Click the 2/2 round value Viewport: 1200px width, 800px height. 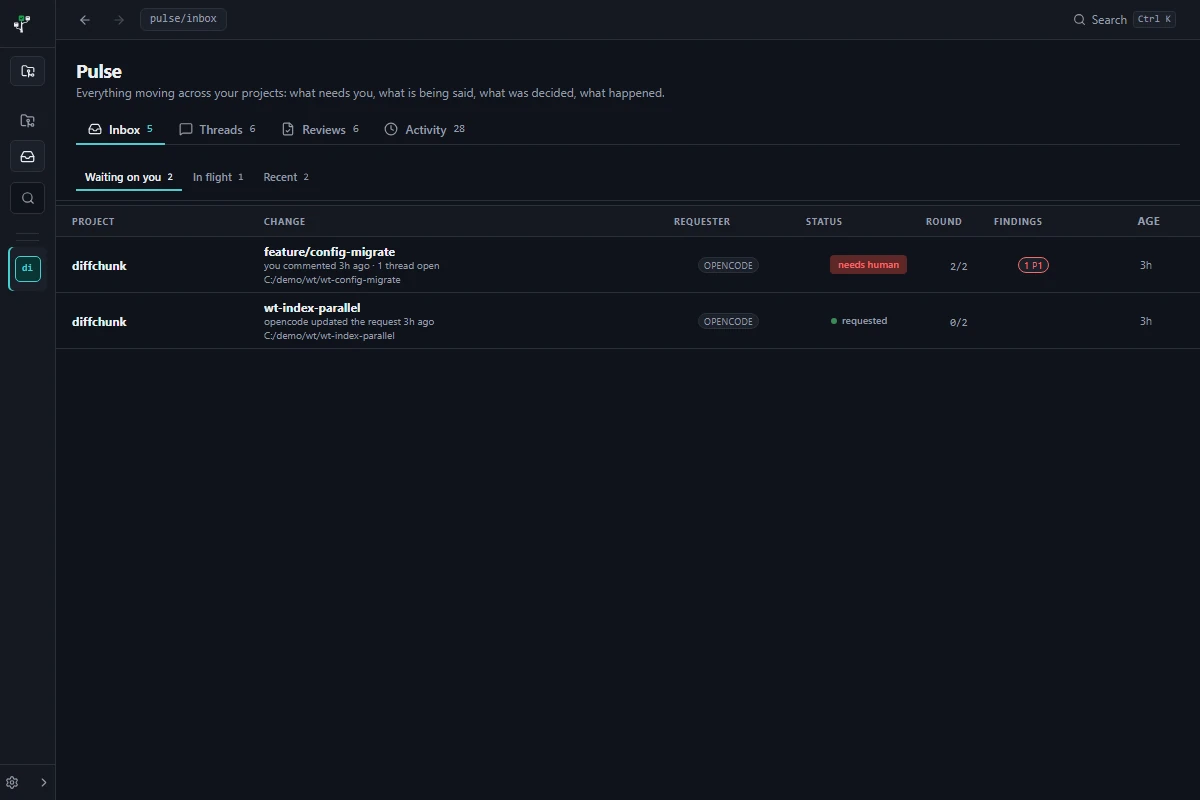[x=959, y=266]
